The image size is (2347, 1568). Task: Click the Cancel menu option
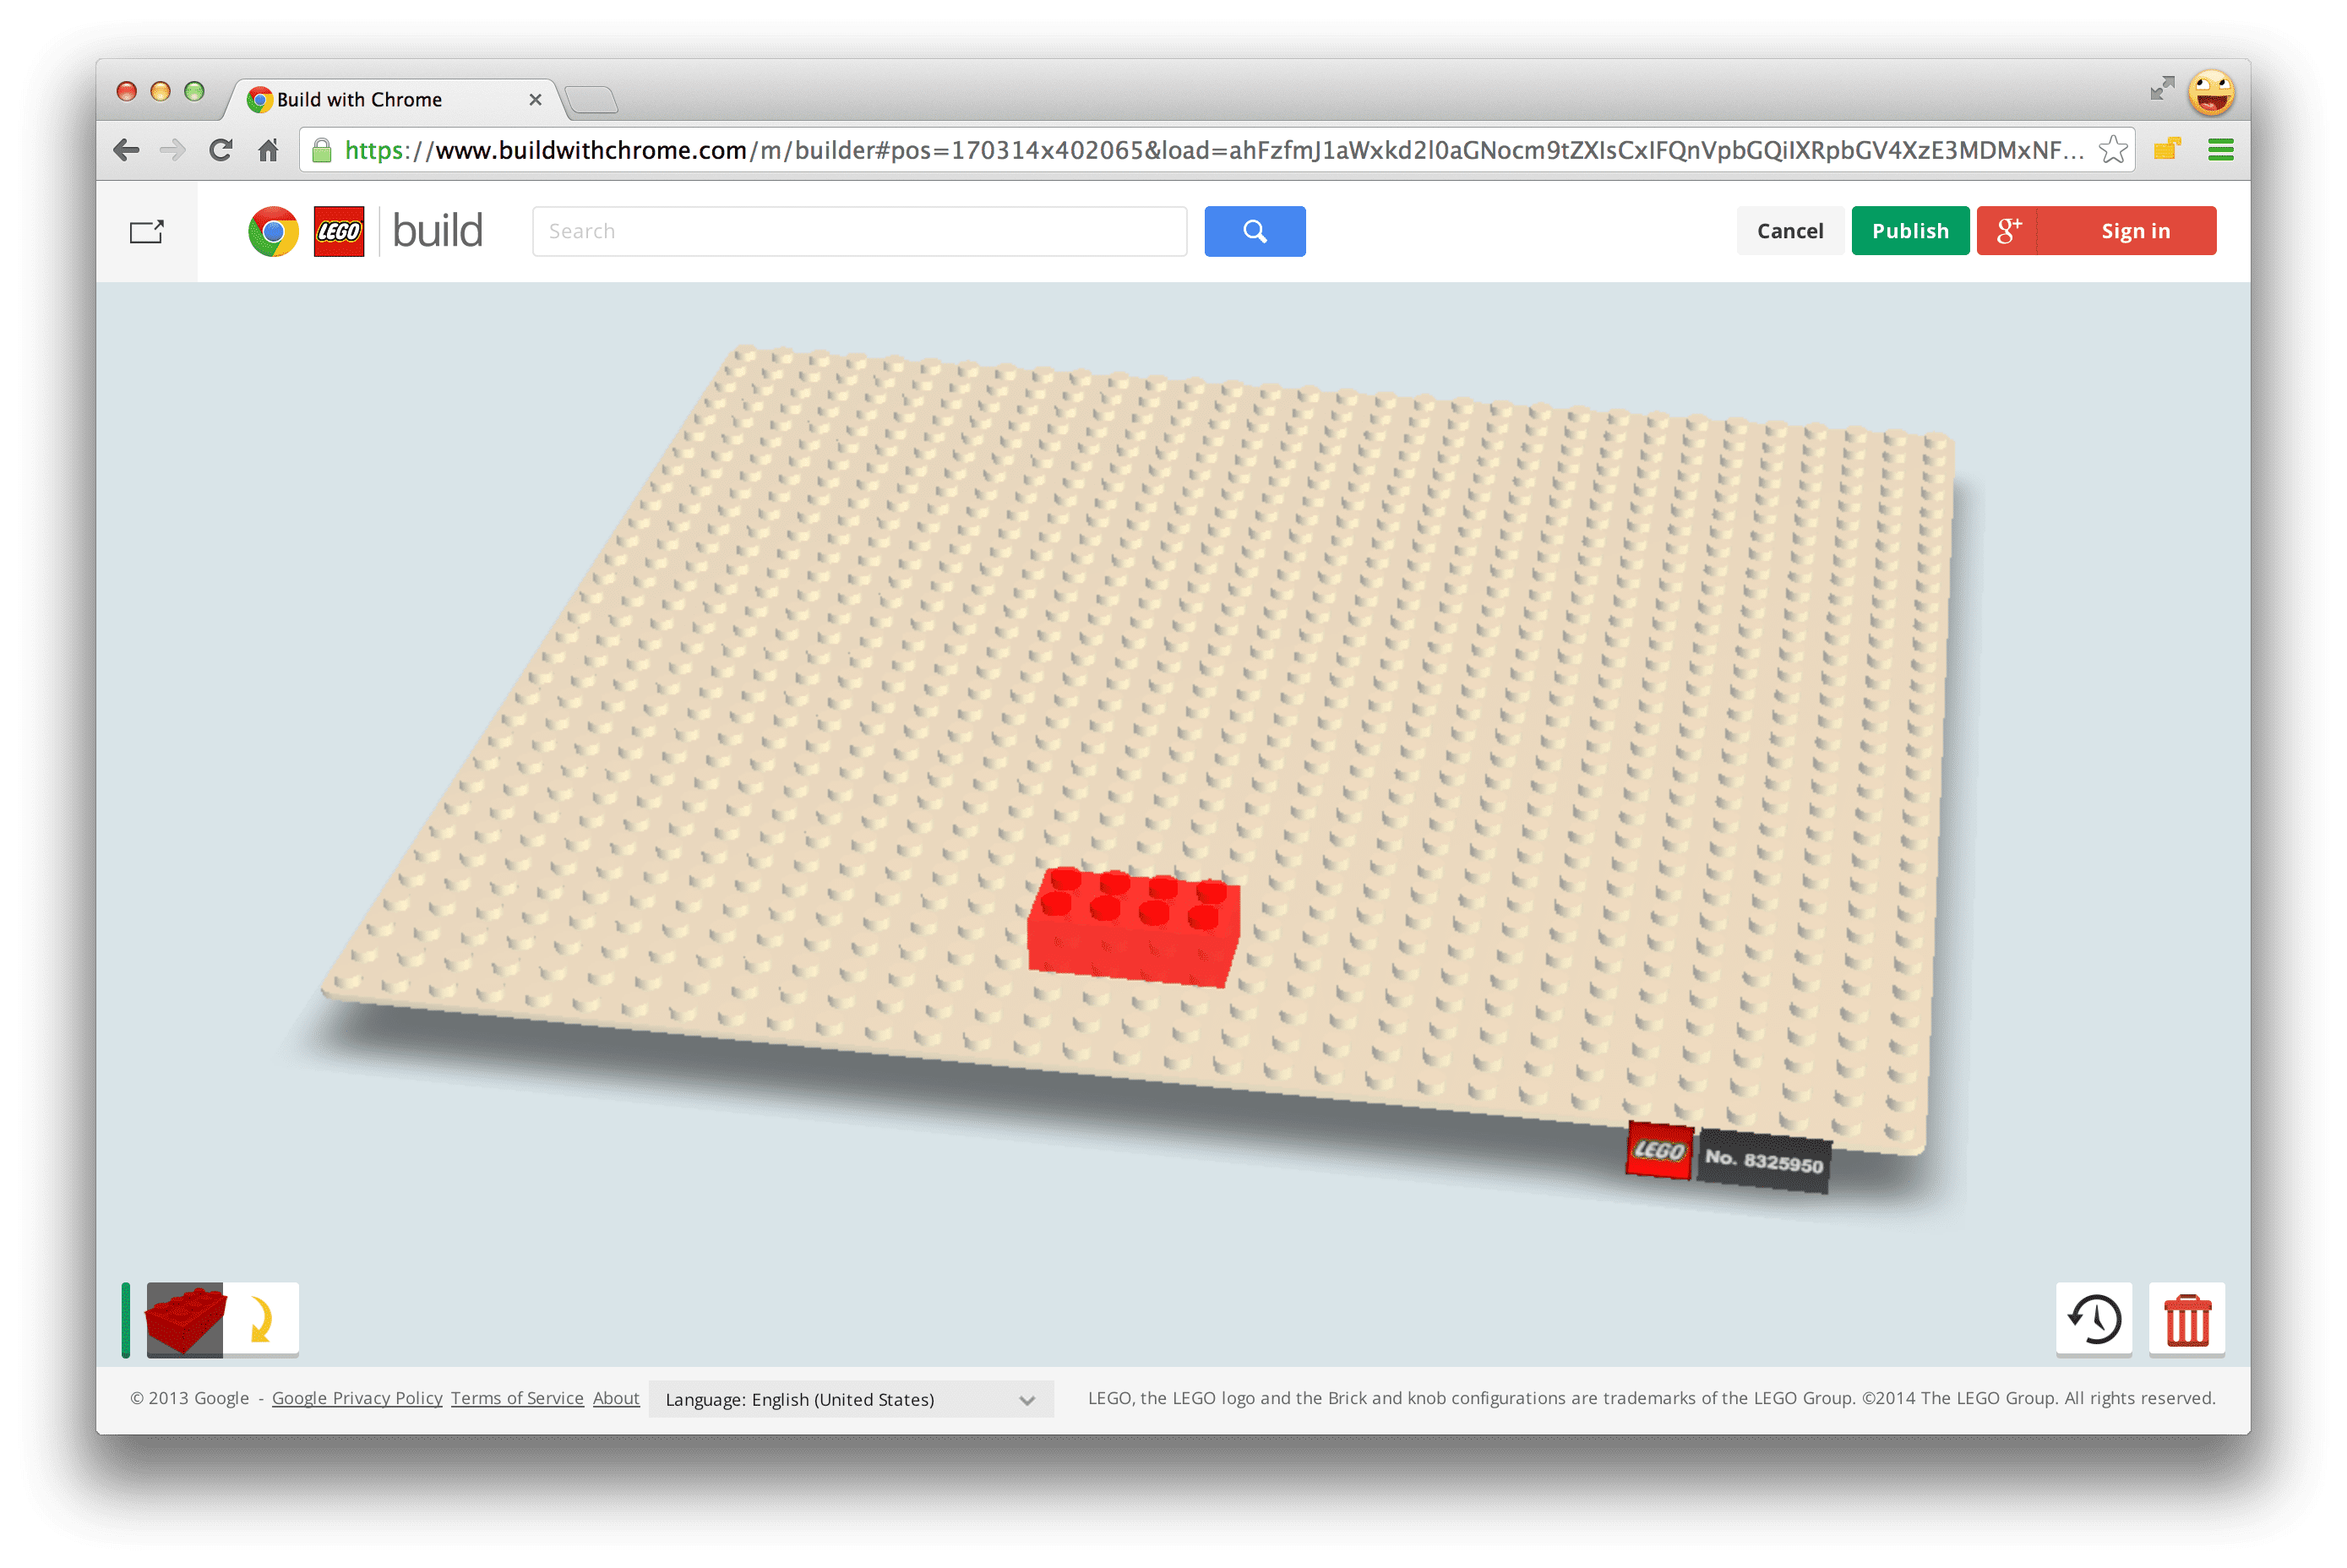(1789, 229)
